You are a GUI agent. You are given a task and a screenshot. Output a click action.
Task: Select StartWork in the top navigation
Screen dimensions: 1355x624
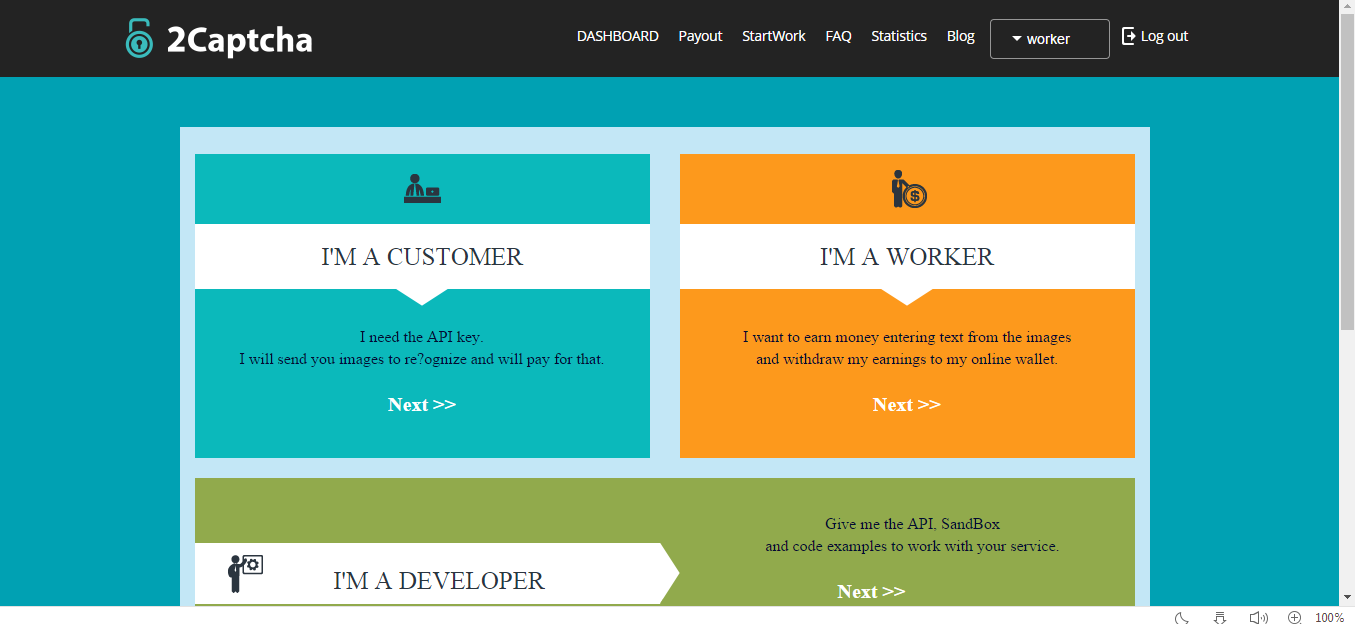pos(773,36)
